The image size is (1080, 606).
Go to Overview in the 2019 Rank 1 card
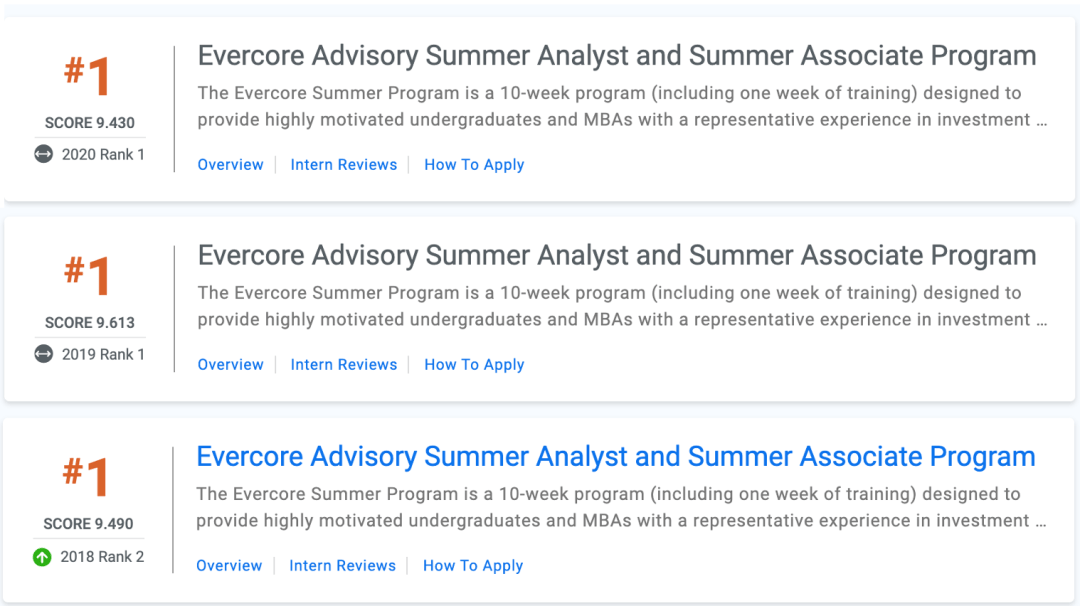point(230,365)
